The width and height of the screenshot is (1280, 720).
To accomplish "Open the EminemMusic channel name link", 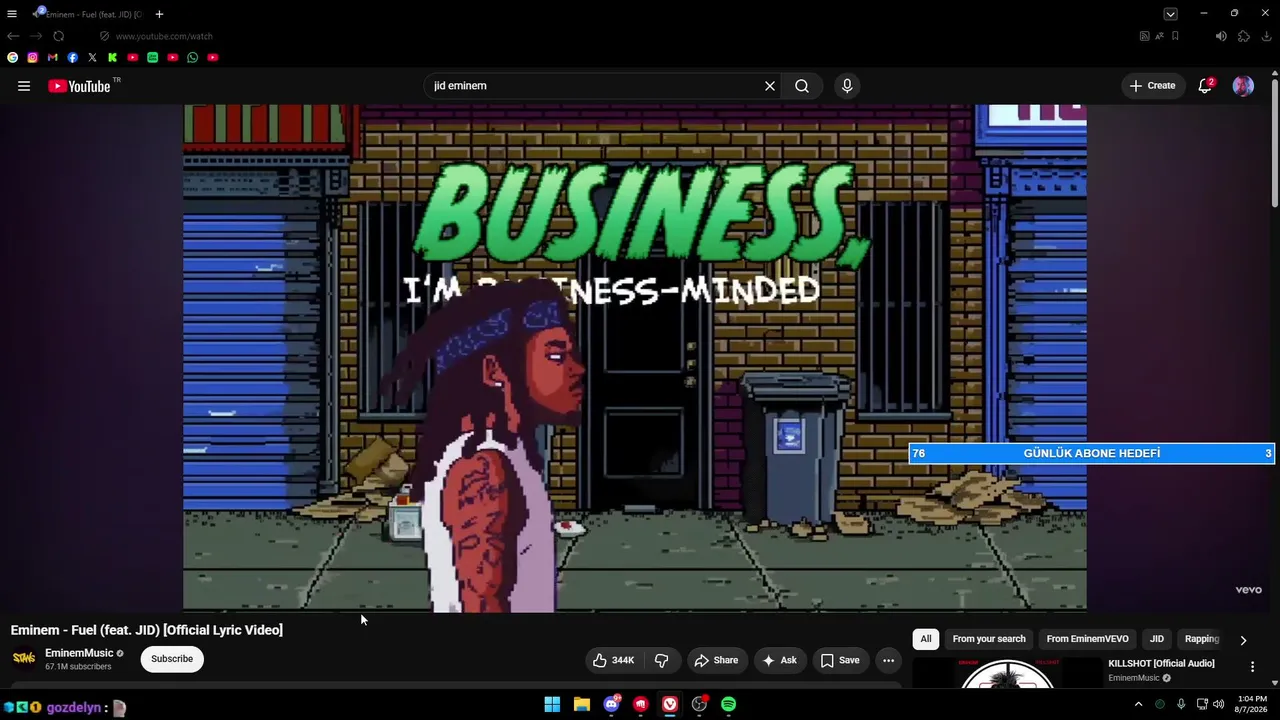I will [79, 653].
